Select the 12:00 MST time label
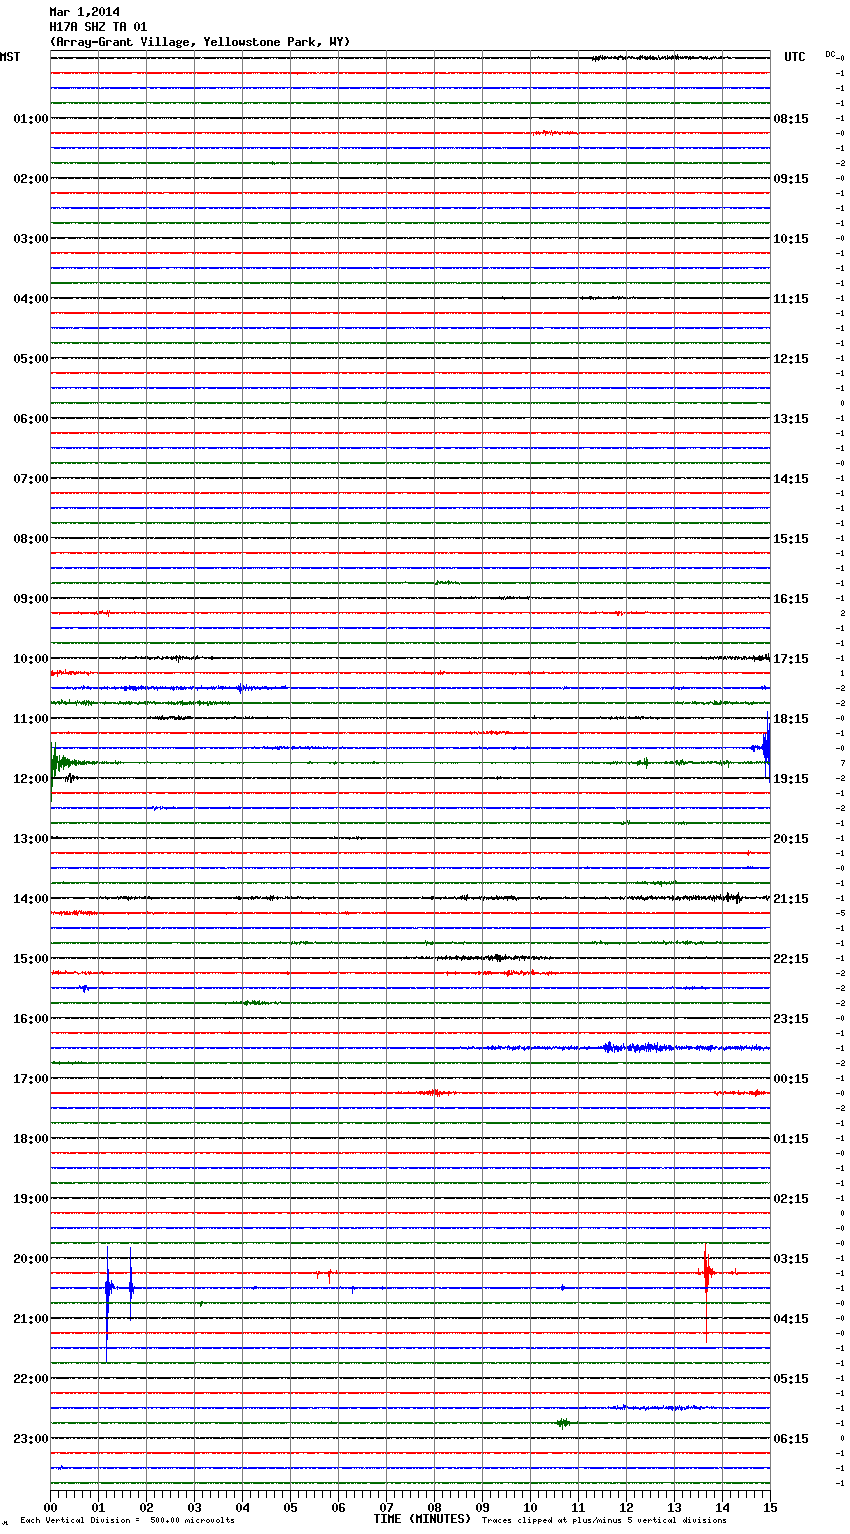The width and height of the screenshot is (850, 1534). 31,778
